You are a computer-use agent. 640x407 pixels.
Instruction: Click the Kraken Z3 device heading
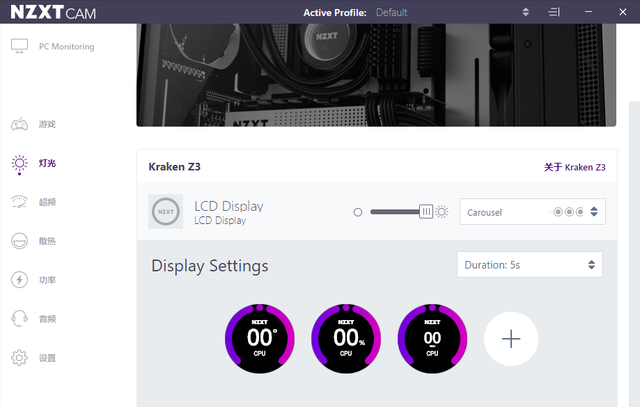point(174,167)
